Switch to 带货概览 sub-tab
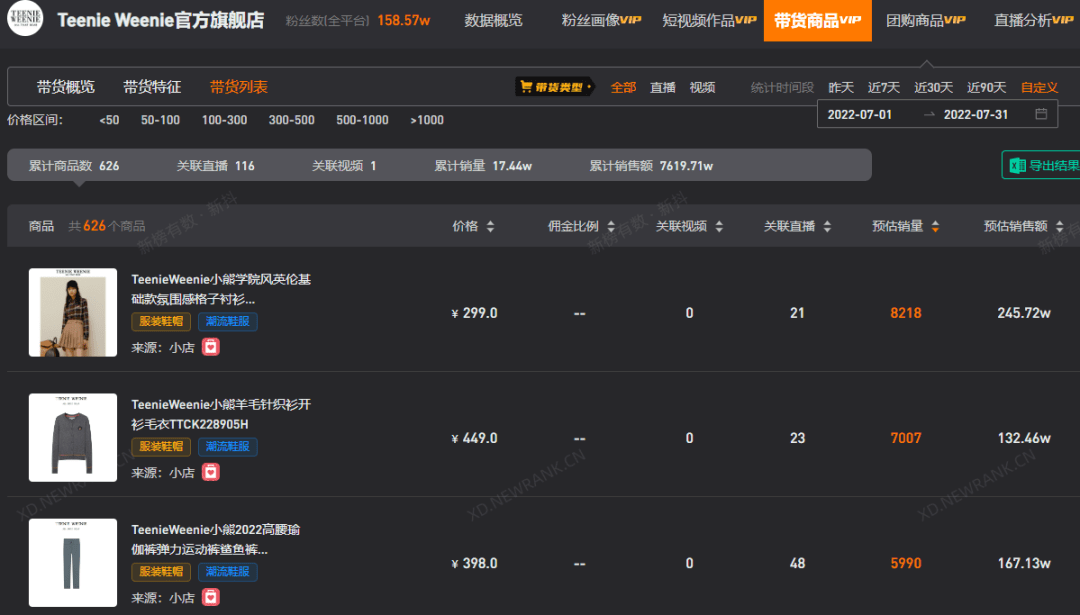This screenshot has height=615, width=1080. 65,87
